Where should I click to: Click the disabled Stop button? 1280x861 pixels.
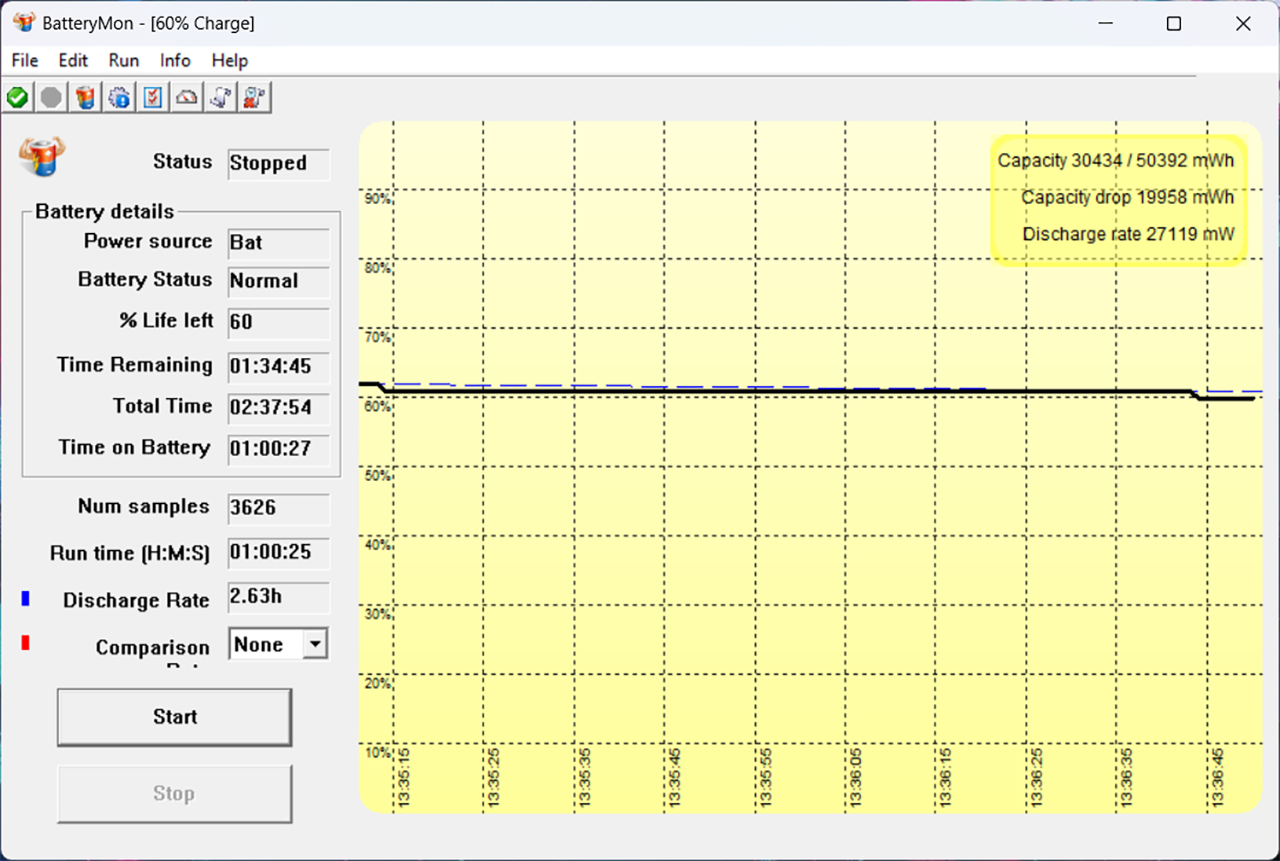[x=174, y=794]
